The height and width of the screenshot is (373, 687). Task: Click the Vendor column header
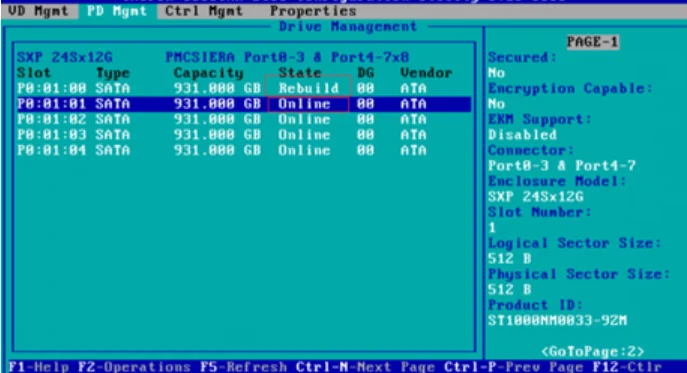426,73
